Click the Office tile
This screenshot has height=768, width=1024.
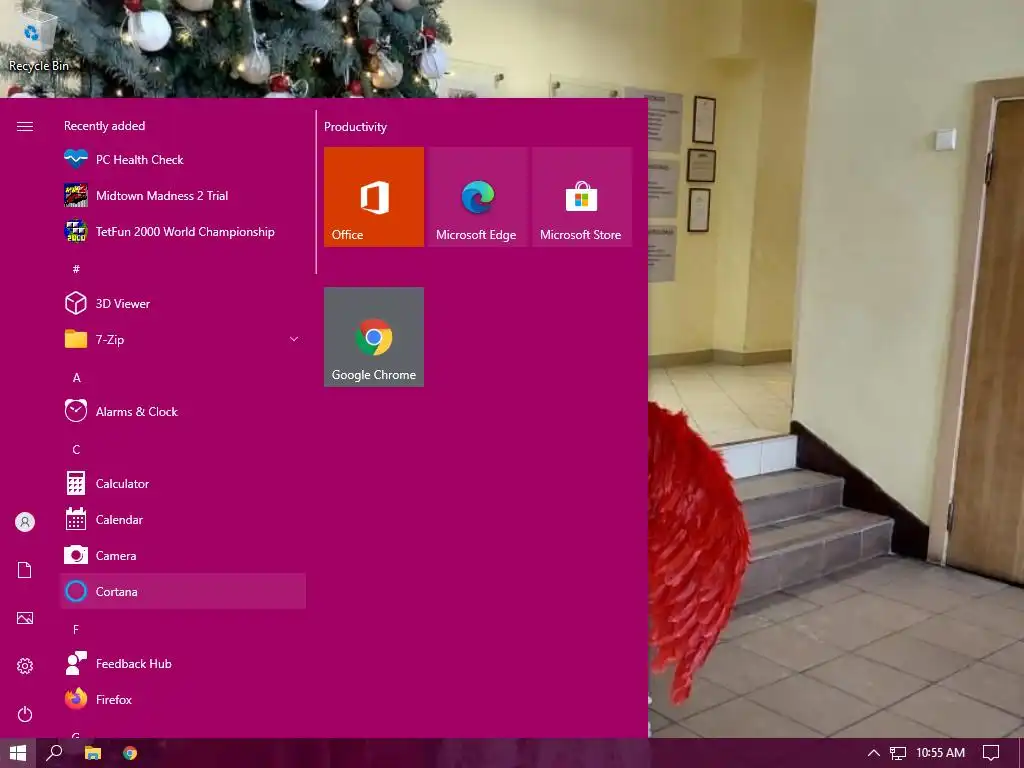(374, 197)
